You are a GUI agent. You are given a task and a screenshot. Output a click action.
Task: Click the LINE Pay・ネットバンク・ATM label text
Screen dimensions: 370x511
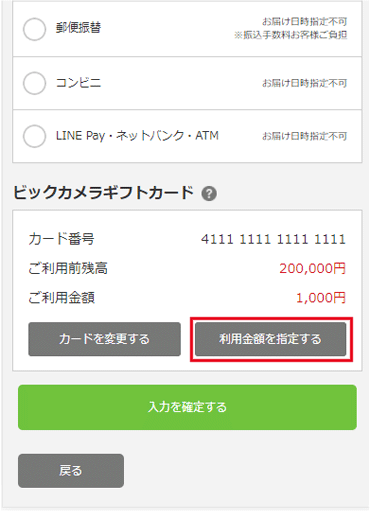click(137, 136)
